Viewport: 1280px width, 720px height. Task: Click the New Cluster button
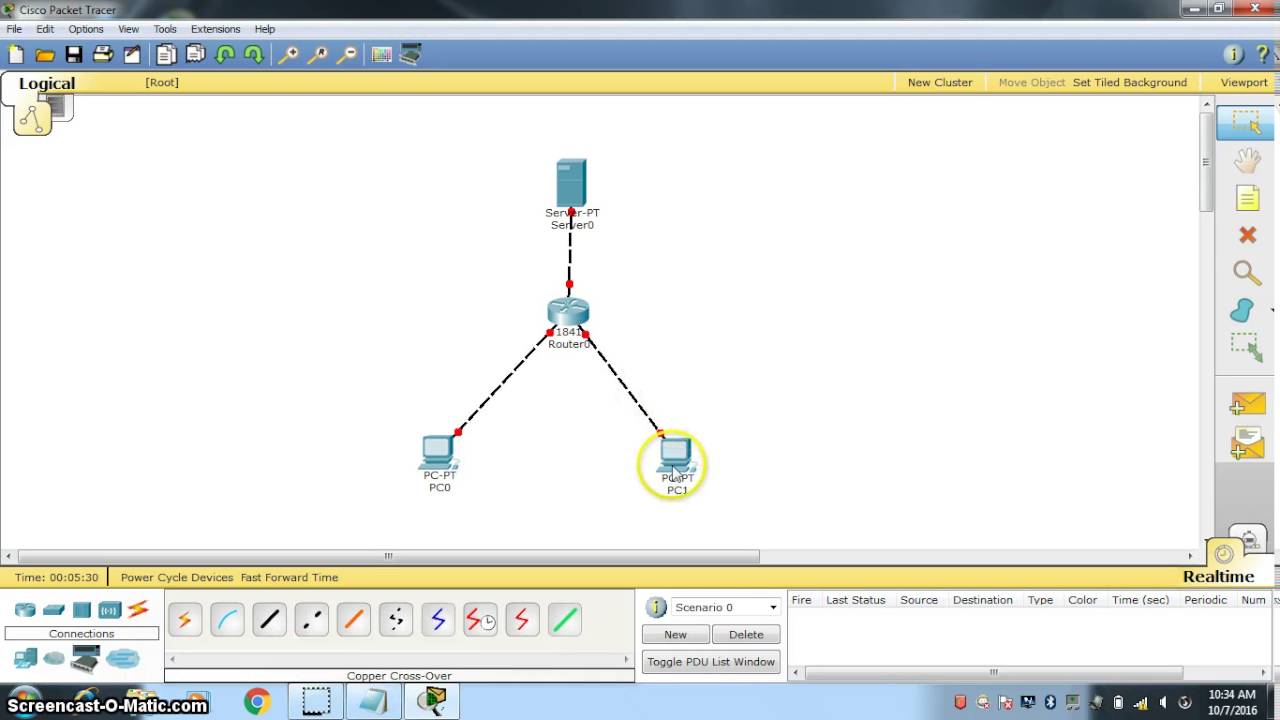(940, 82)
